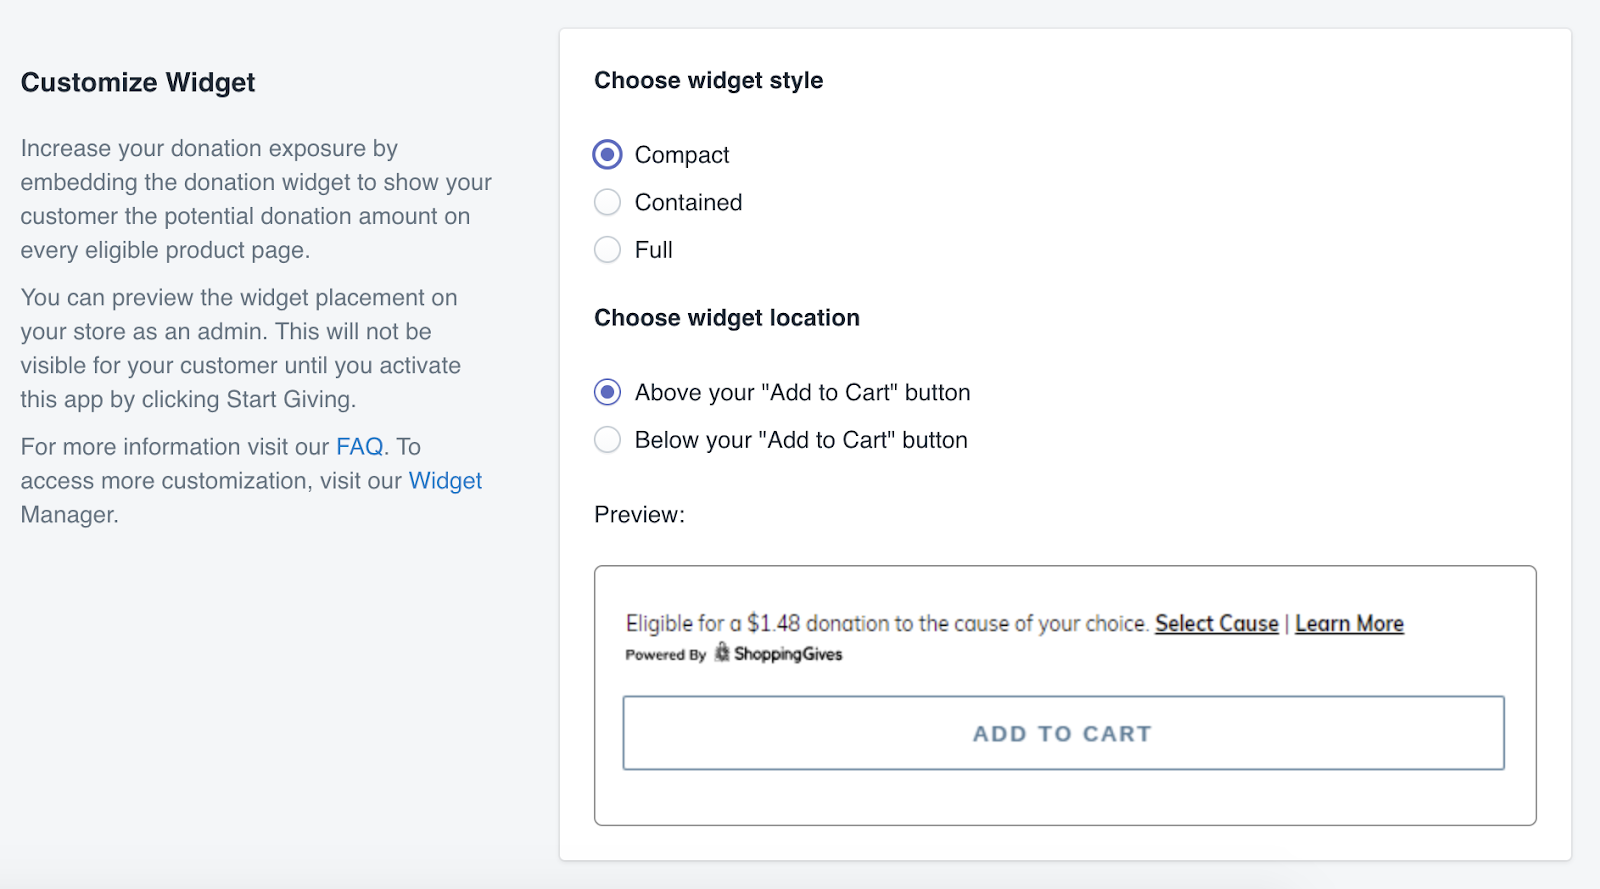Click the "Preview:" label
Image resolution: width=1600 pixels, height=889 pixels.
point(640,515)
